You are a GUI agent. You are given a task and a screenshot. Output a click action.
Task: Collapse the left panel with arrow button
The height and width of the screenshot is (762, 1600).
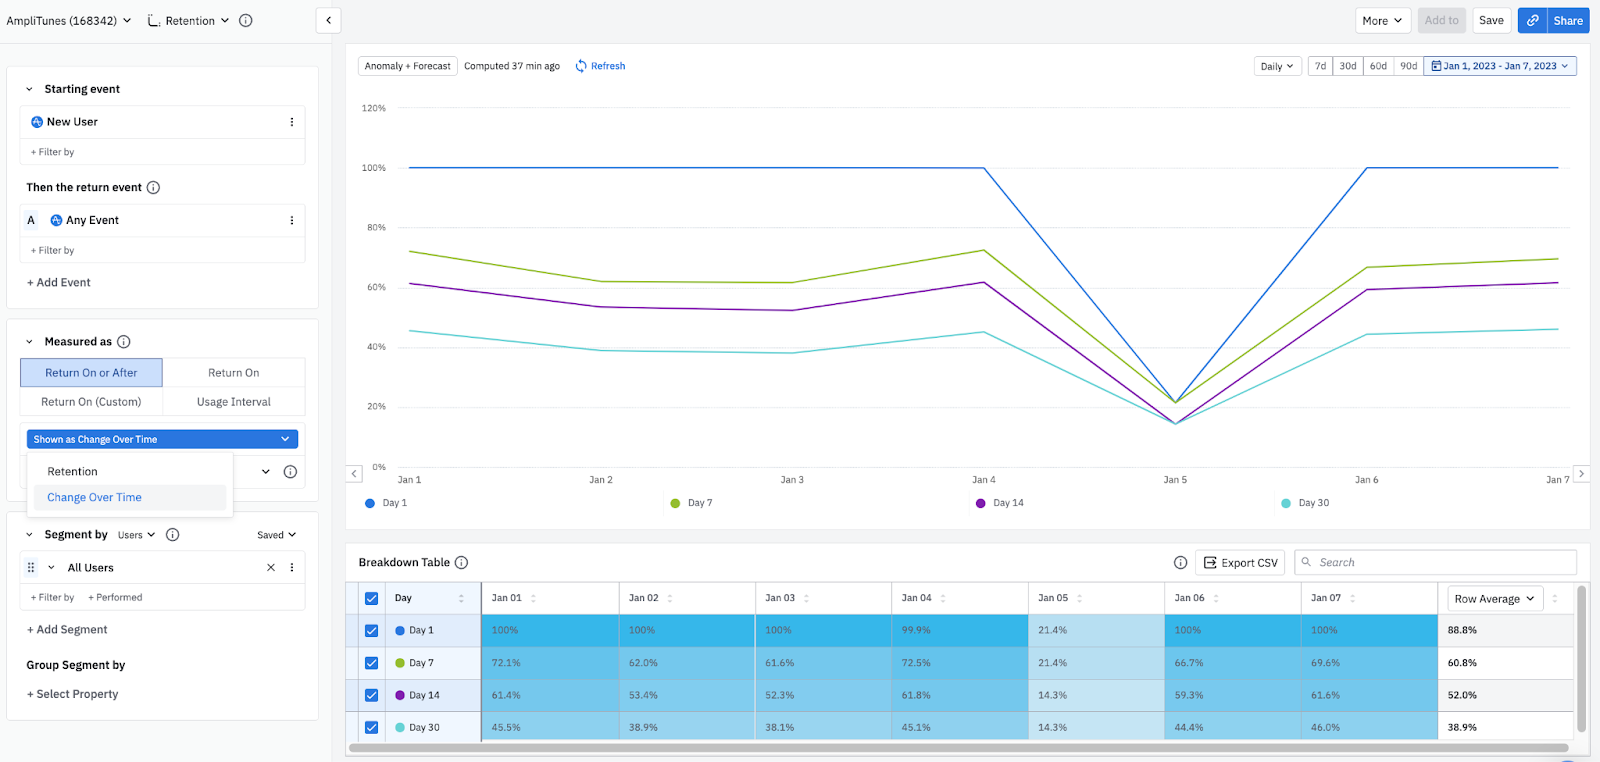tap(328, 20)
